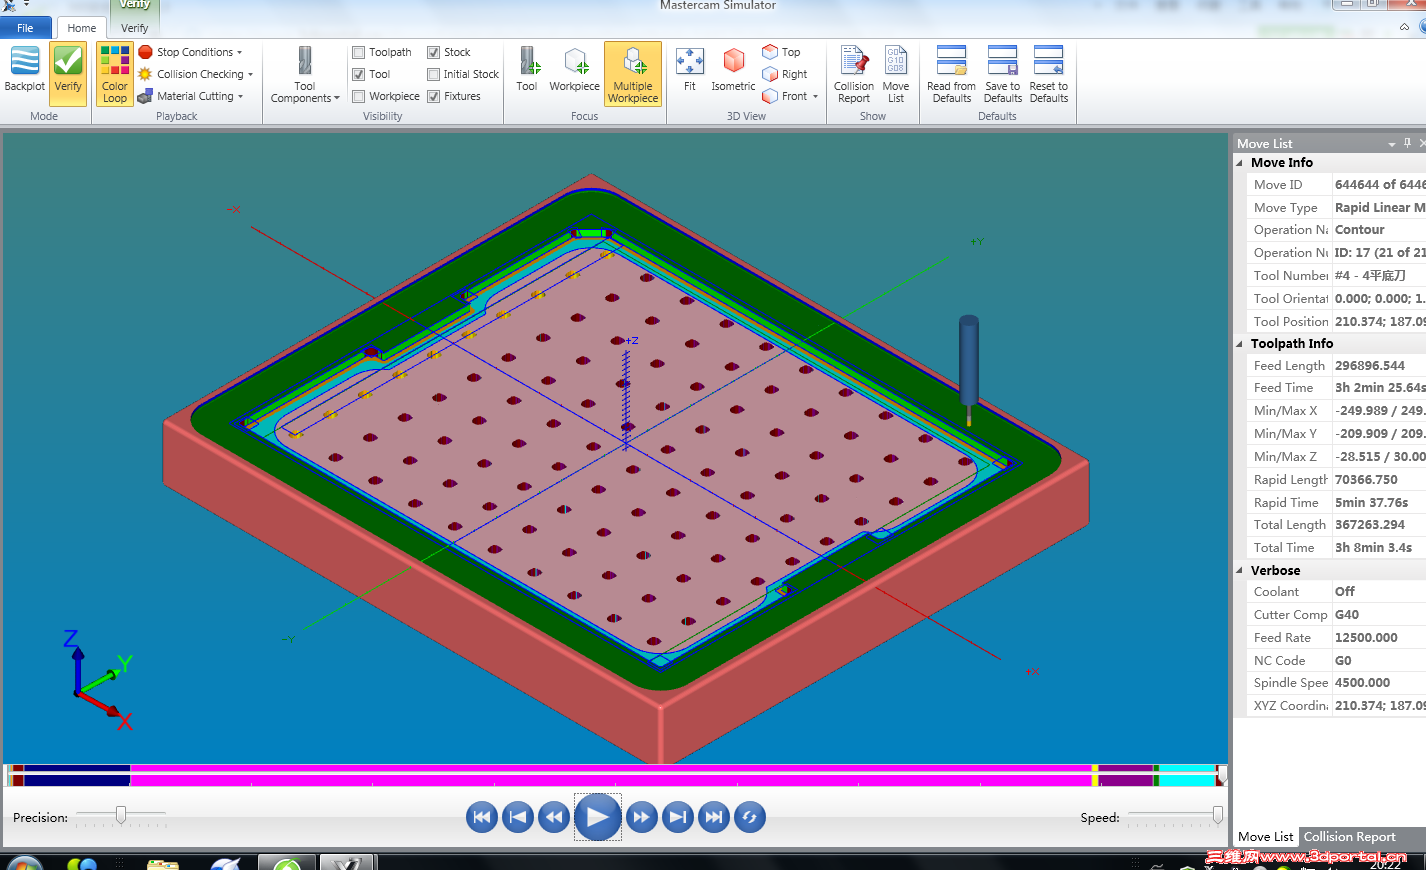The width and height of the screenshot is (1426, 870).
Task: Collapse the Verbose section
Action: [1241, 570]
